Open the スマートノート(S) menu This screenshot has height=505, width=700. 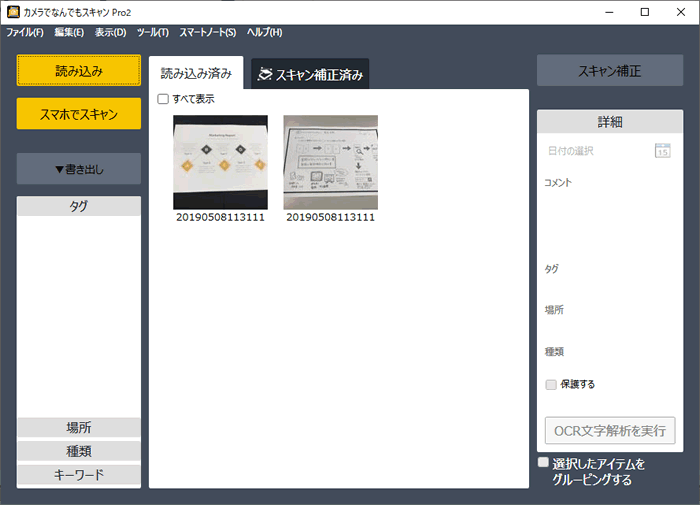pyautogui.click(x=208, y=33)
